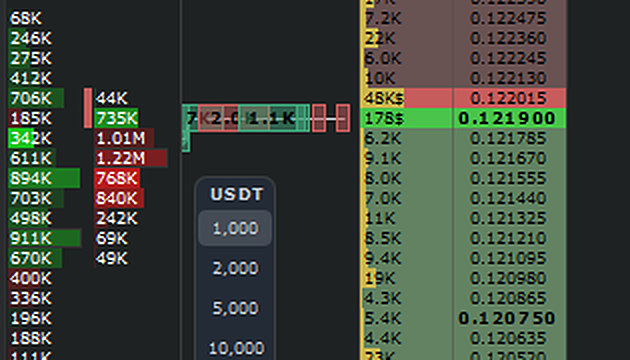This screenshot has width=630, height=360.
Task: Click the 9.1K bid volume
Action: tap(407, 158)
